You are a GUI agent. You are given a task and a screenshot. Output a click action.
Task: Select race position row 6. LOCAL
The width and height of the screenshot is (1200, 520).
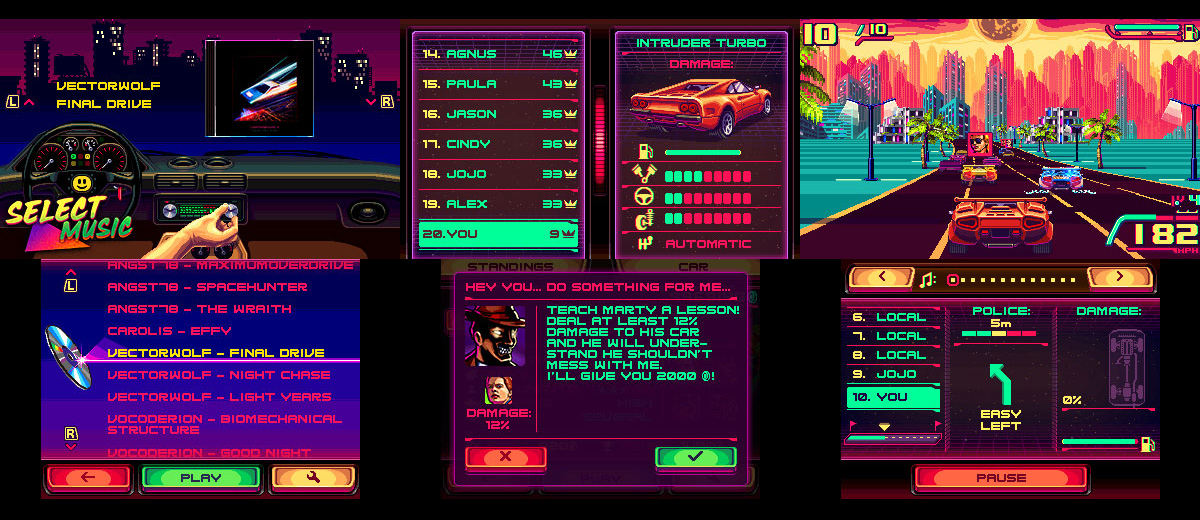click(x=893, y=317)
